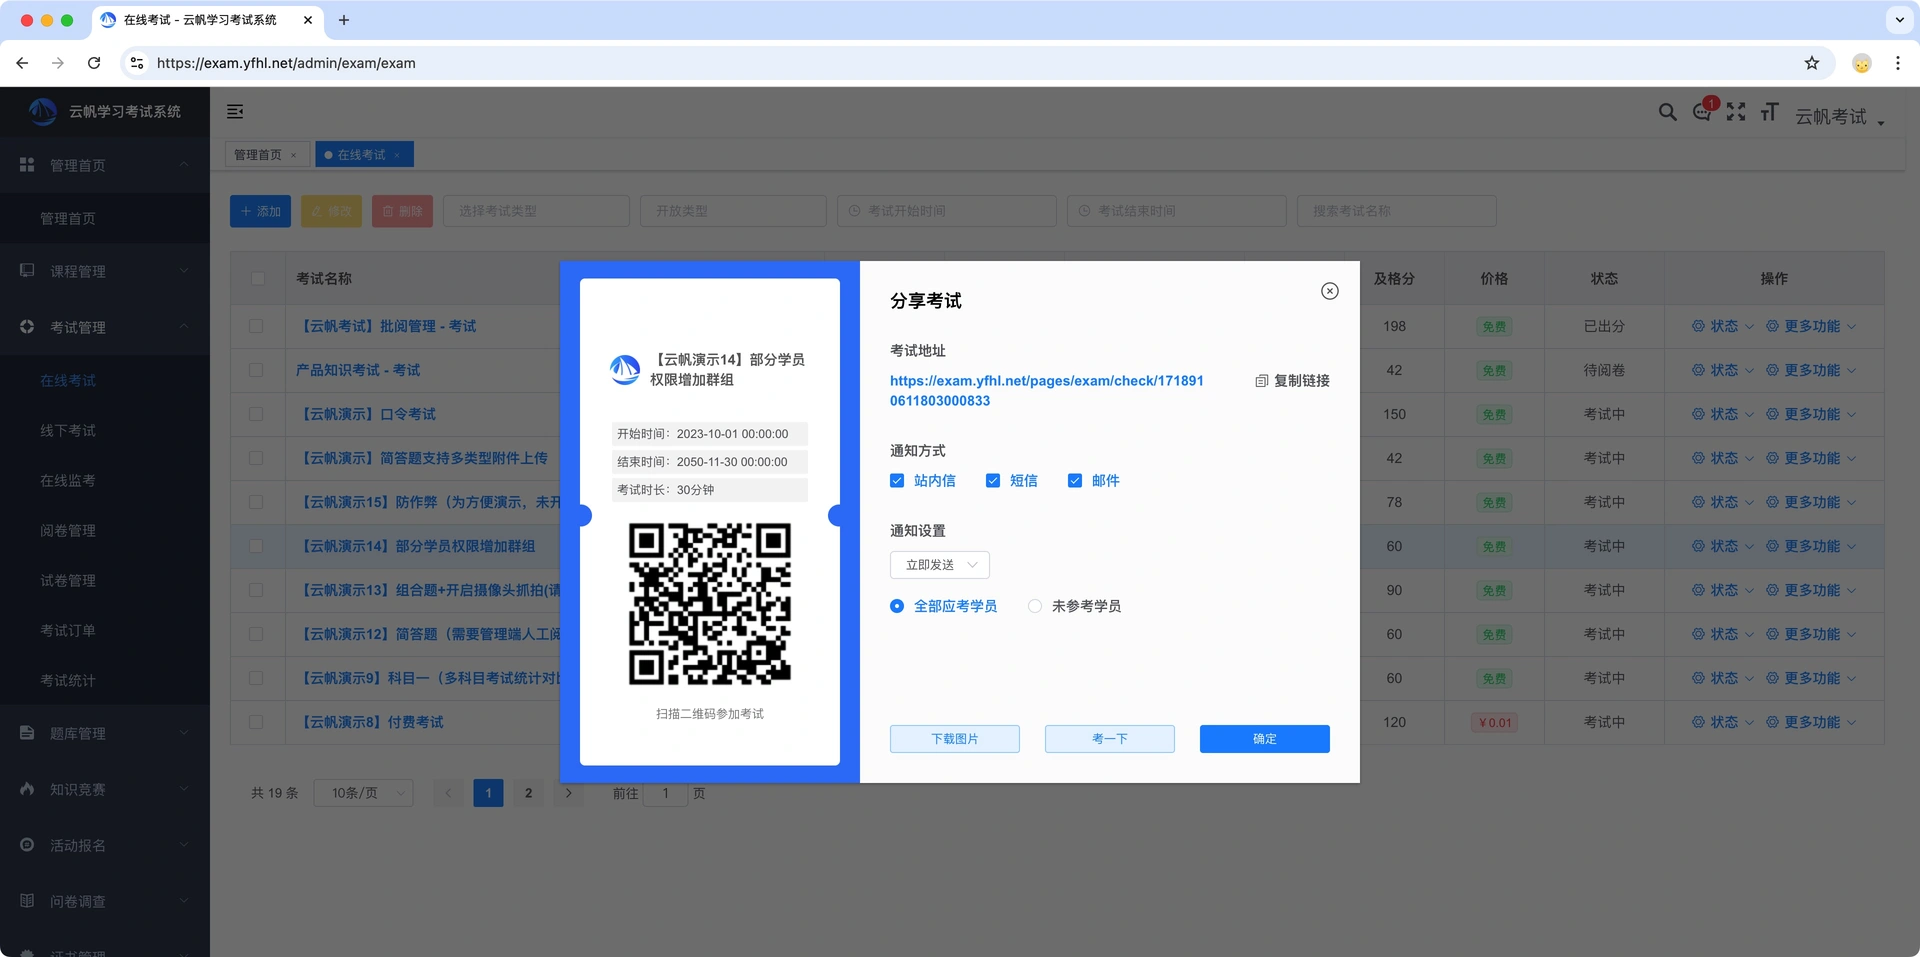The height and width of the screenshot is (957, 1920).
Task: Open the message notification icon with badge
Action: (1702, 112)
